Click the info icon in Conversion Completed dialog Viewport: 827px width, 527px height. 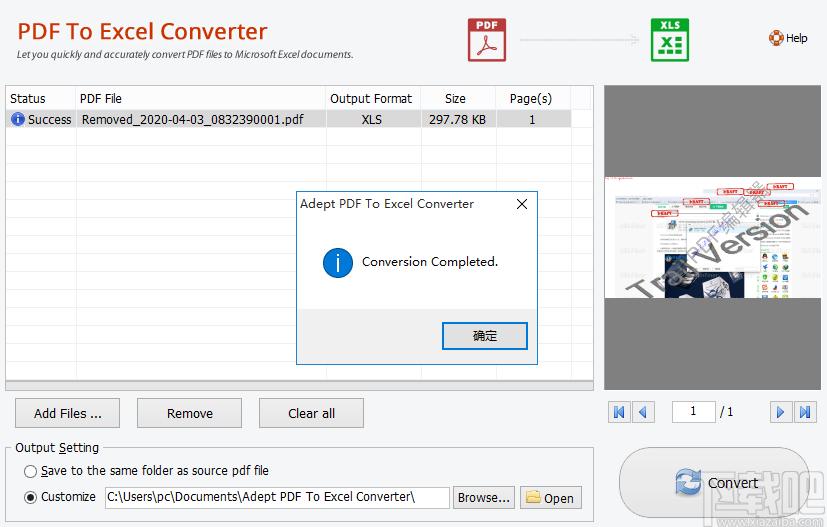338,263
